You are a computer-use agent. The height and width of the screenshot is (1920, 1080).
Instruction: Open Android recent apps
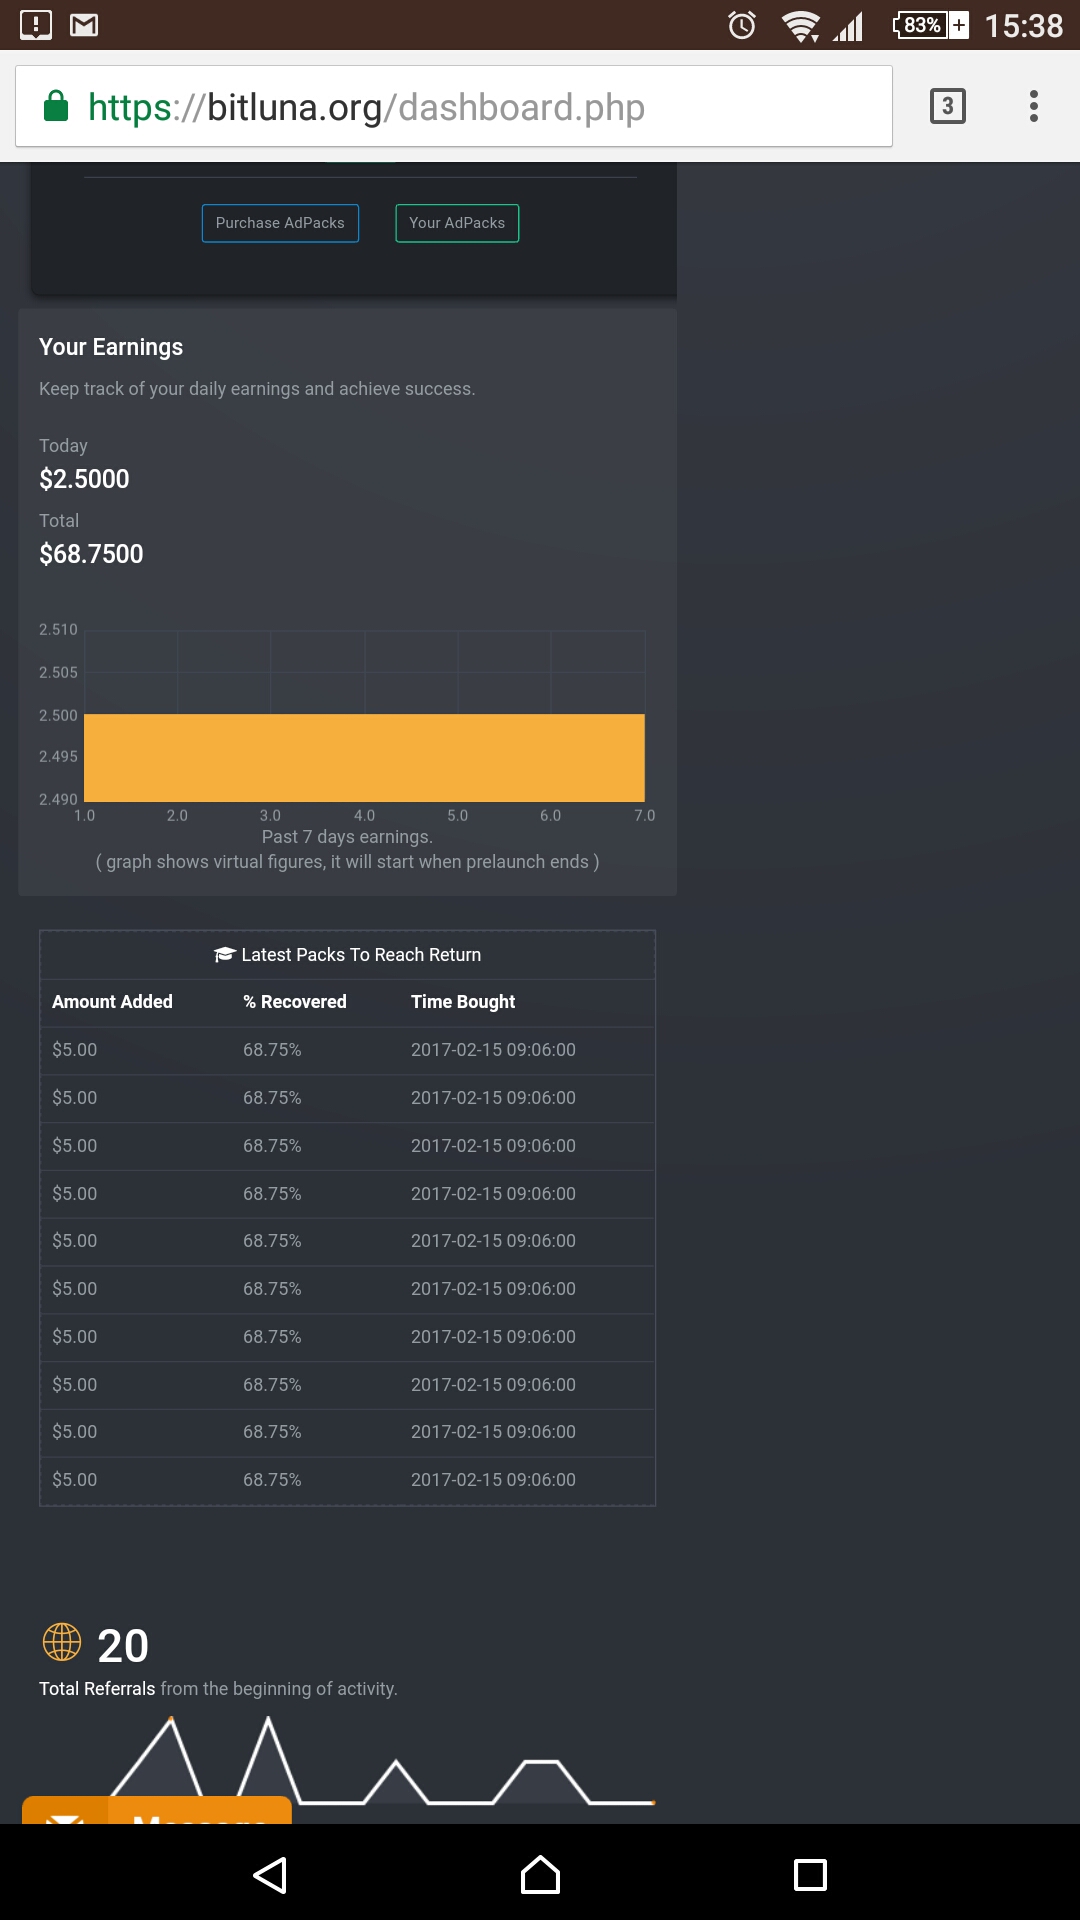click(809, 1874)
